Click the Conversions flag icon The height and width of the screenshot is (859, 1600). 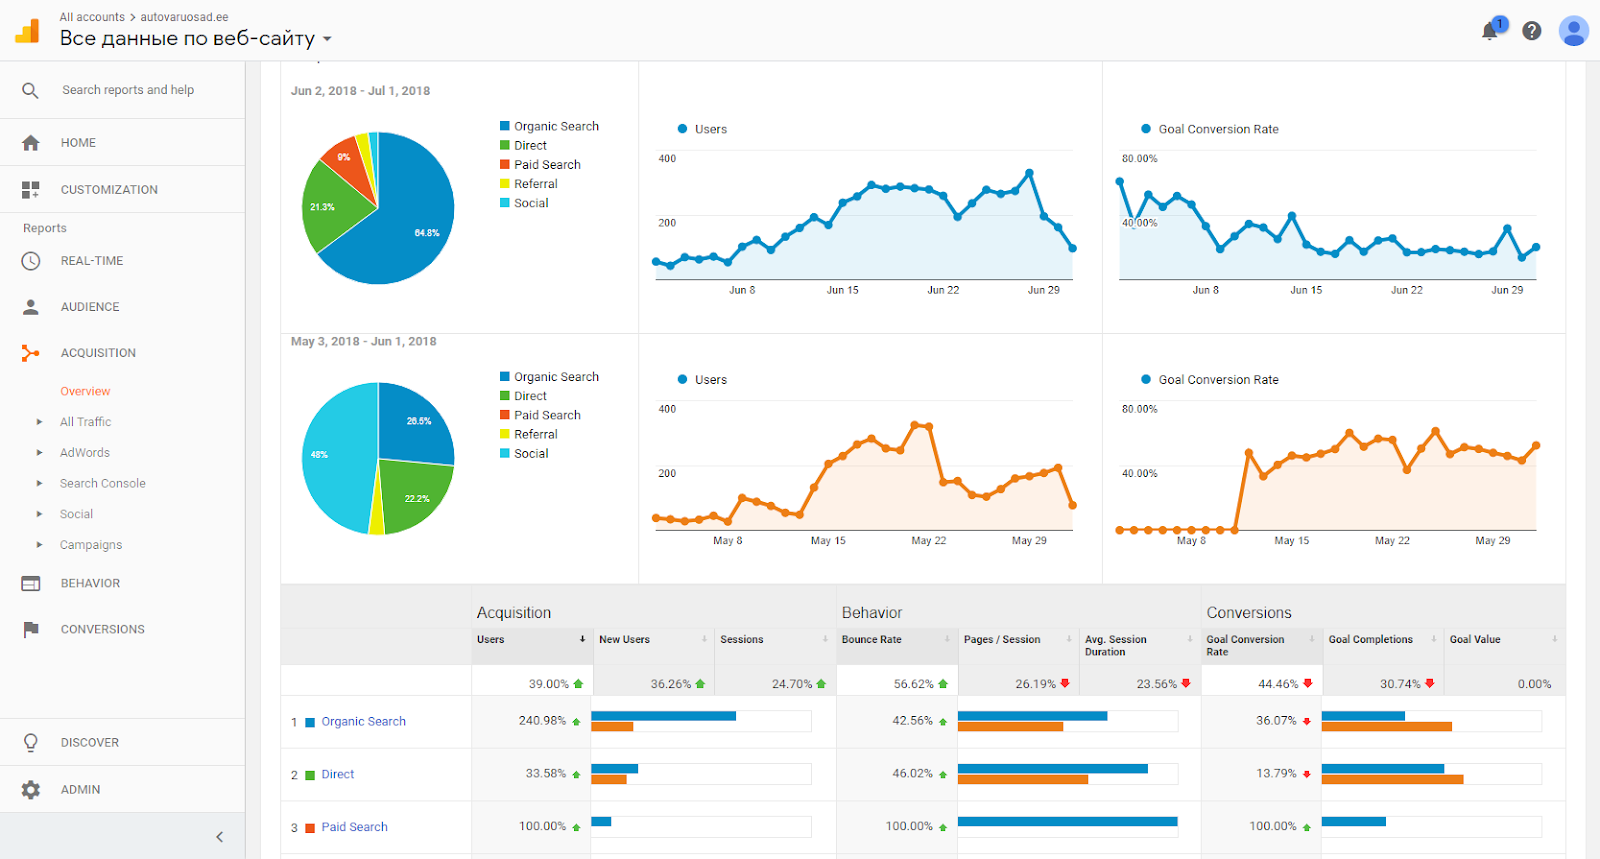[31, 629]
